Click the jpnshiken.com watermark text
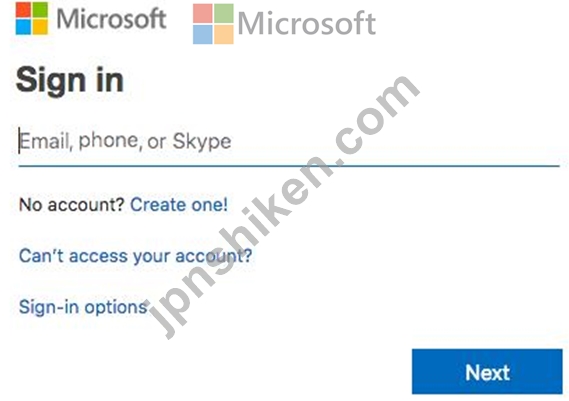The width and height of the screenshot is (569, 401). [x=286, y=207]
